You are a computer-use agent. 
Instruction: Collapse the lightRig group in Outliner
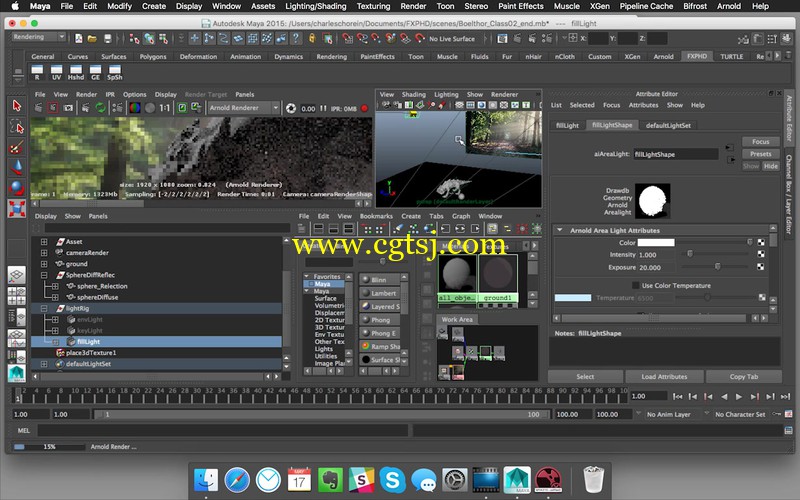44,309
